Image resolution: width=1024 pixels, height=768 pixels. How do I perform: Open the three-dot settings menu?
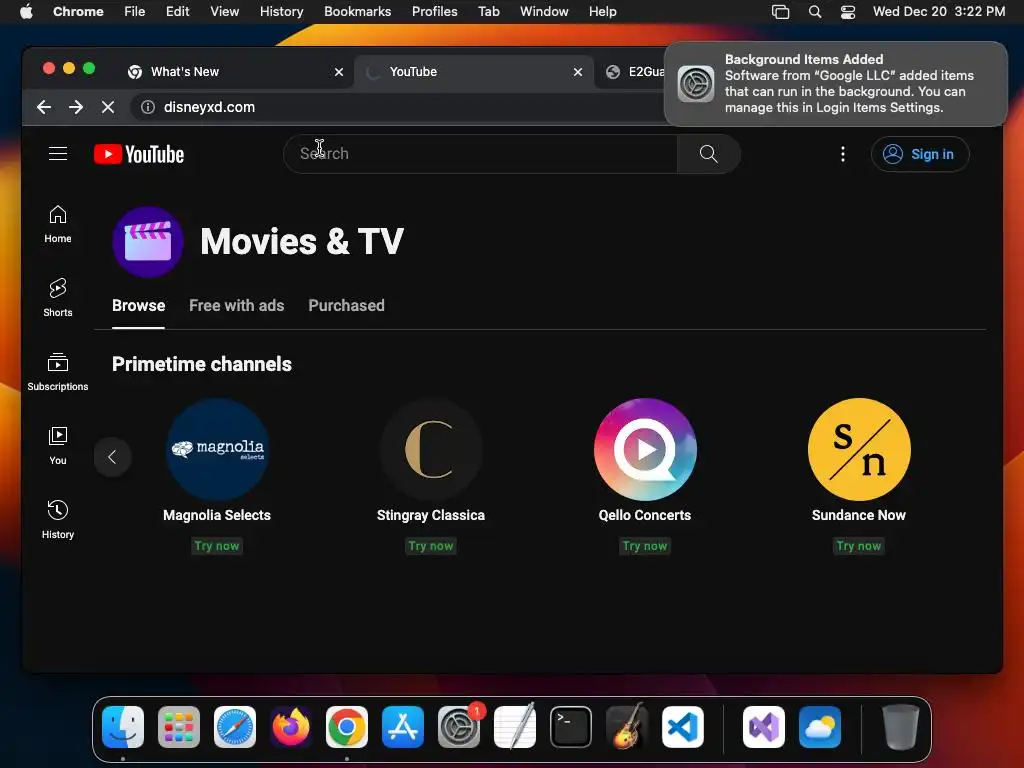[x=842, y=154]
